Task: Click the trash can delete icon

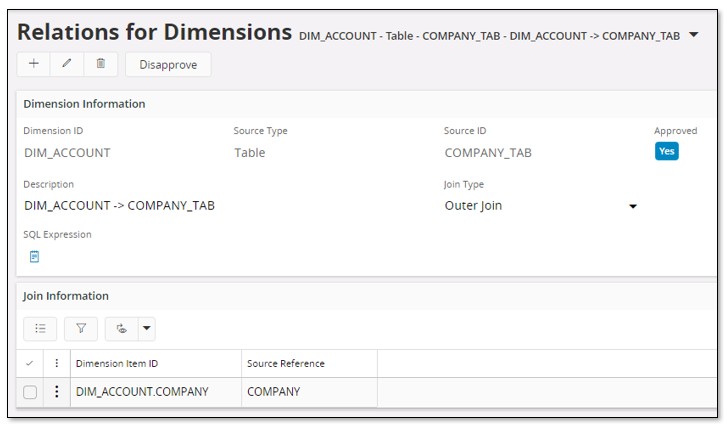Action: [101, 64]
